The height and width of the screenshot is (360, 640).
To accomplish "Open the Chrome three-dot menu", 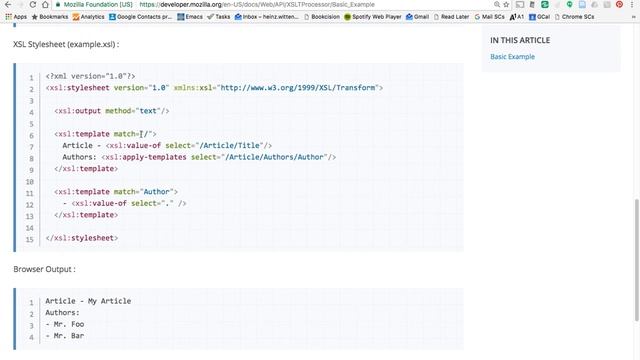I will coord(632,4).
